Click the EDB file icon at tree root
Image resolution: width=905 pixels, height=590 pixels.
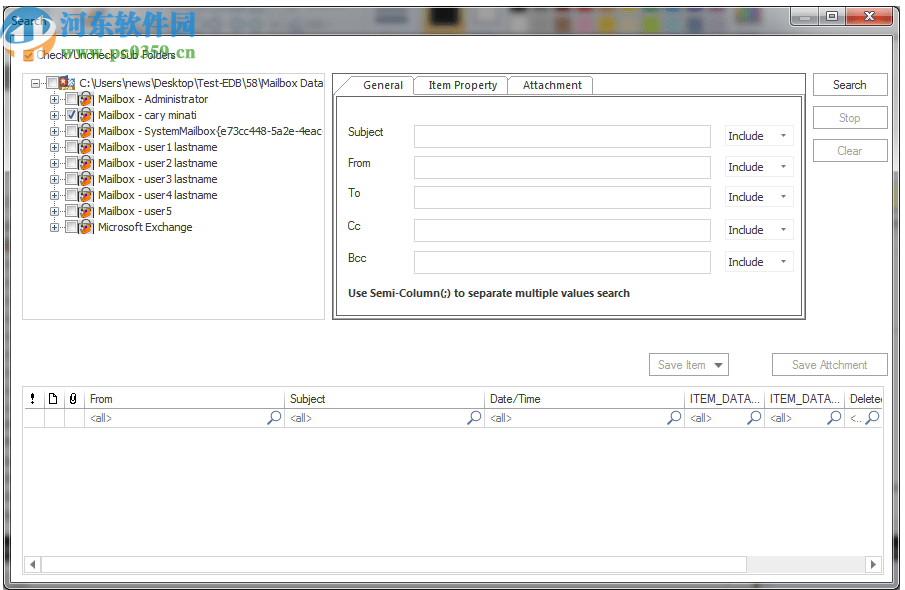67,83
